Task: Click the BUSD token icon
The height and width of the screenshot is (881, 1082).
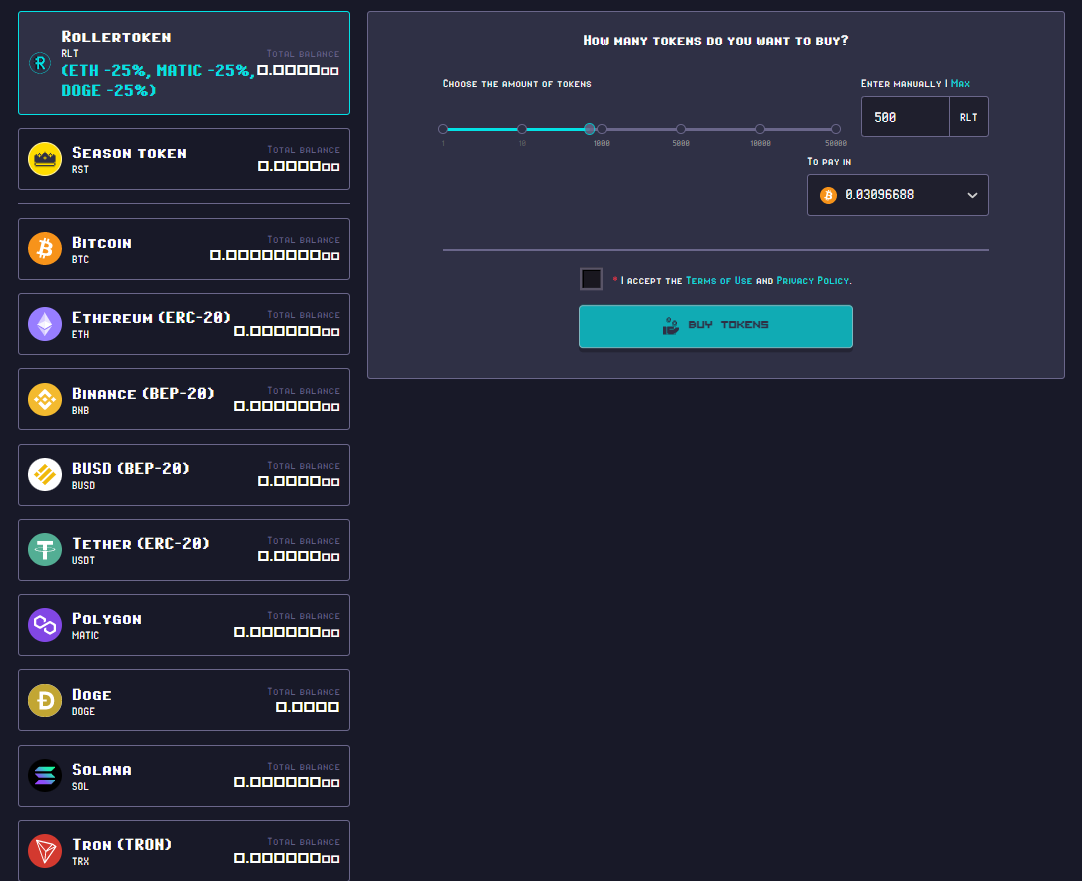Action: pyautogui.click(x=44, y=474)
